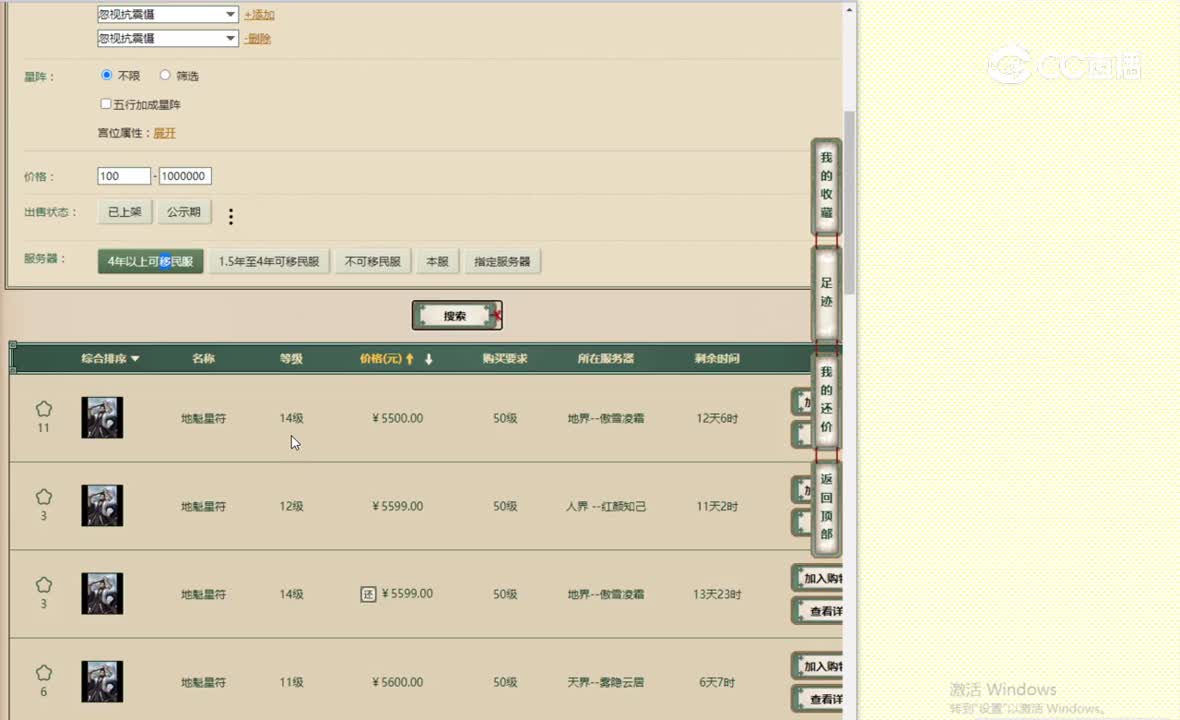The height and width of the screenshot is (720, 1180).
Task: Click the 12天6时 remaining time cell
Action: (x=717, y=418)
